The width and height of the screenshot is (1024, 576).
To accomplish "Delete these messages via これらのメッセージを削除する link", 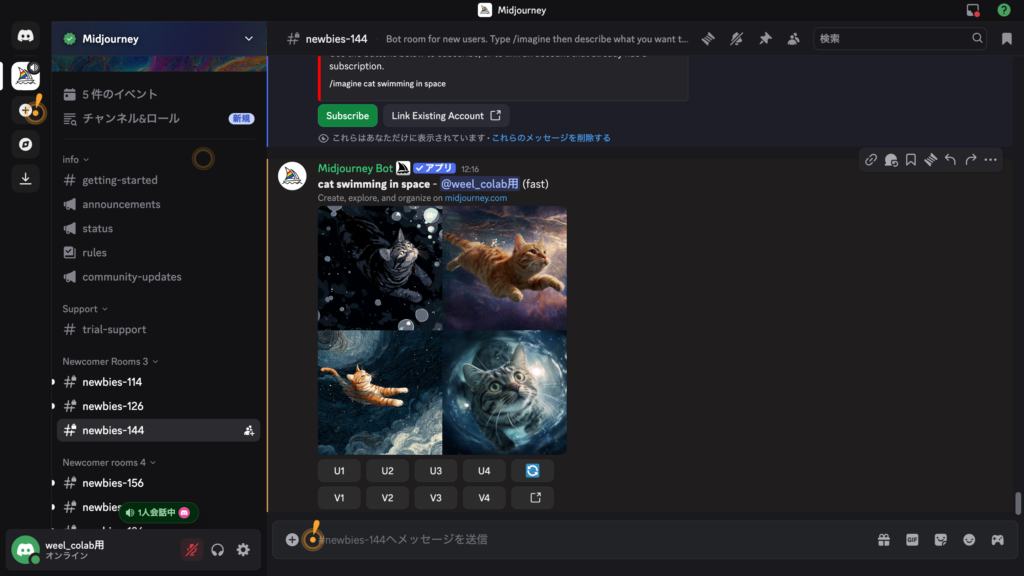I will [x=551, y=138].
